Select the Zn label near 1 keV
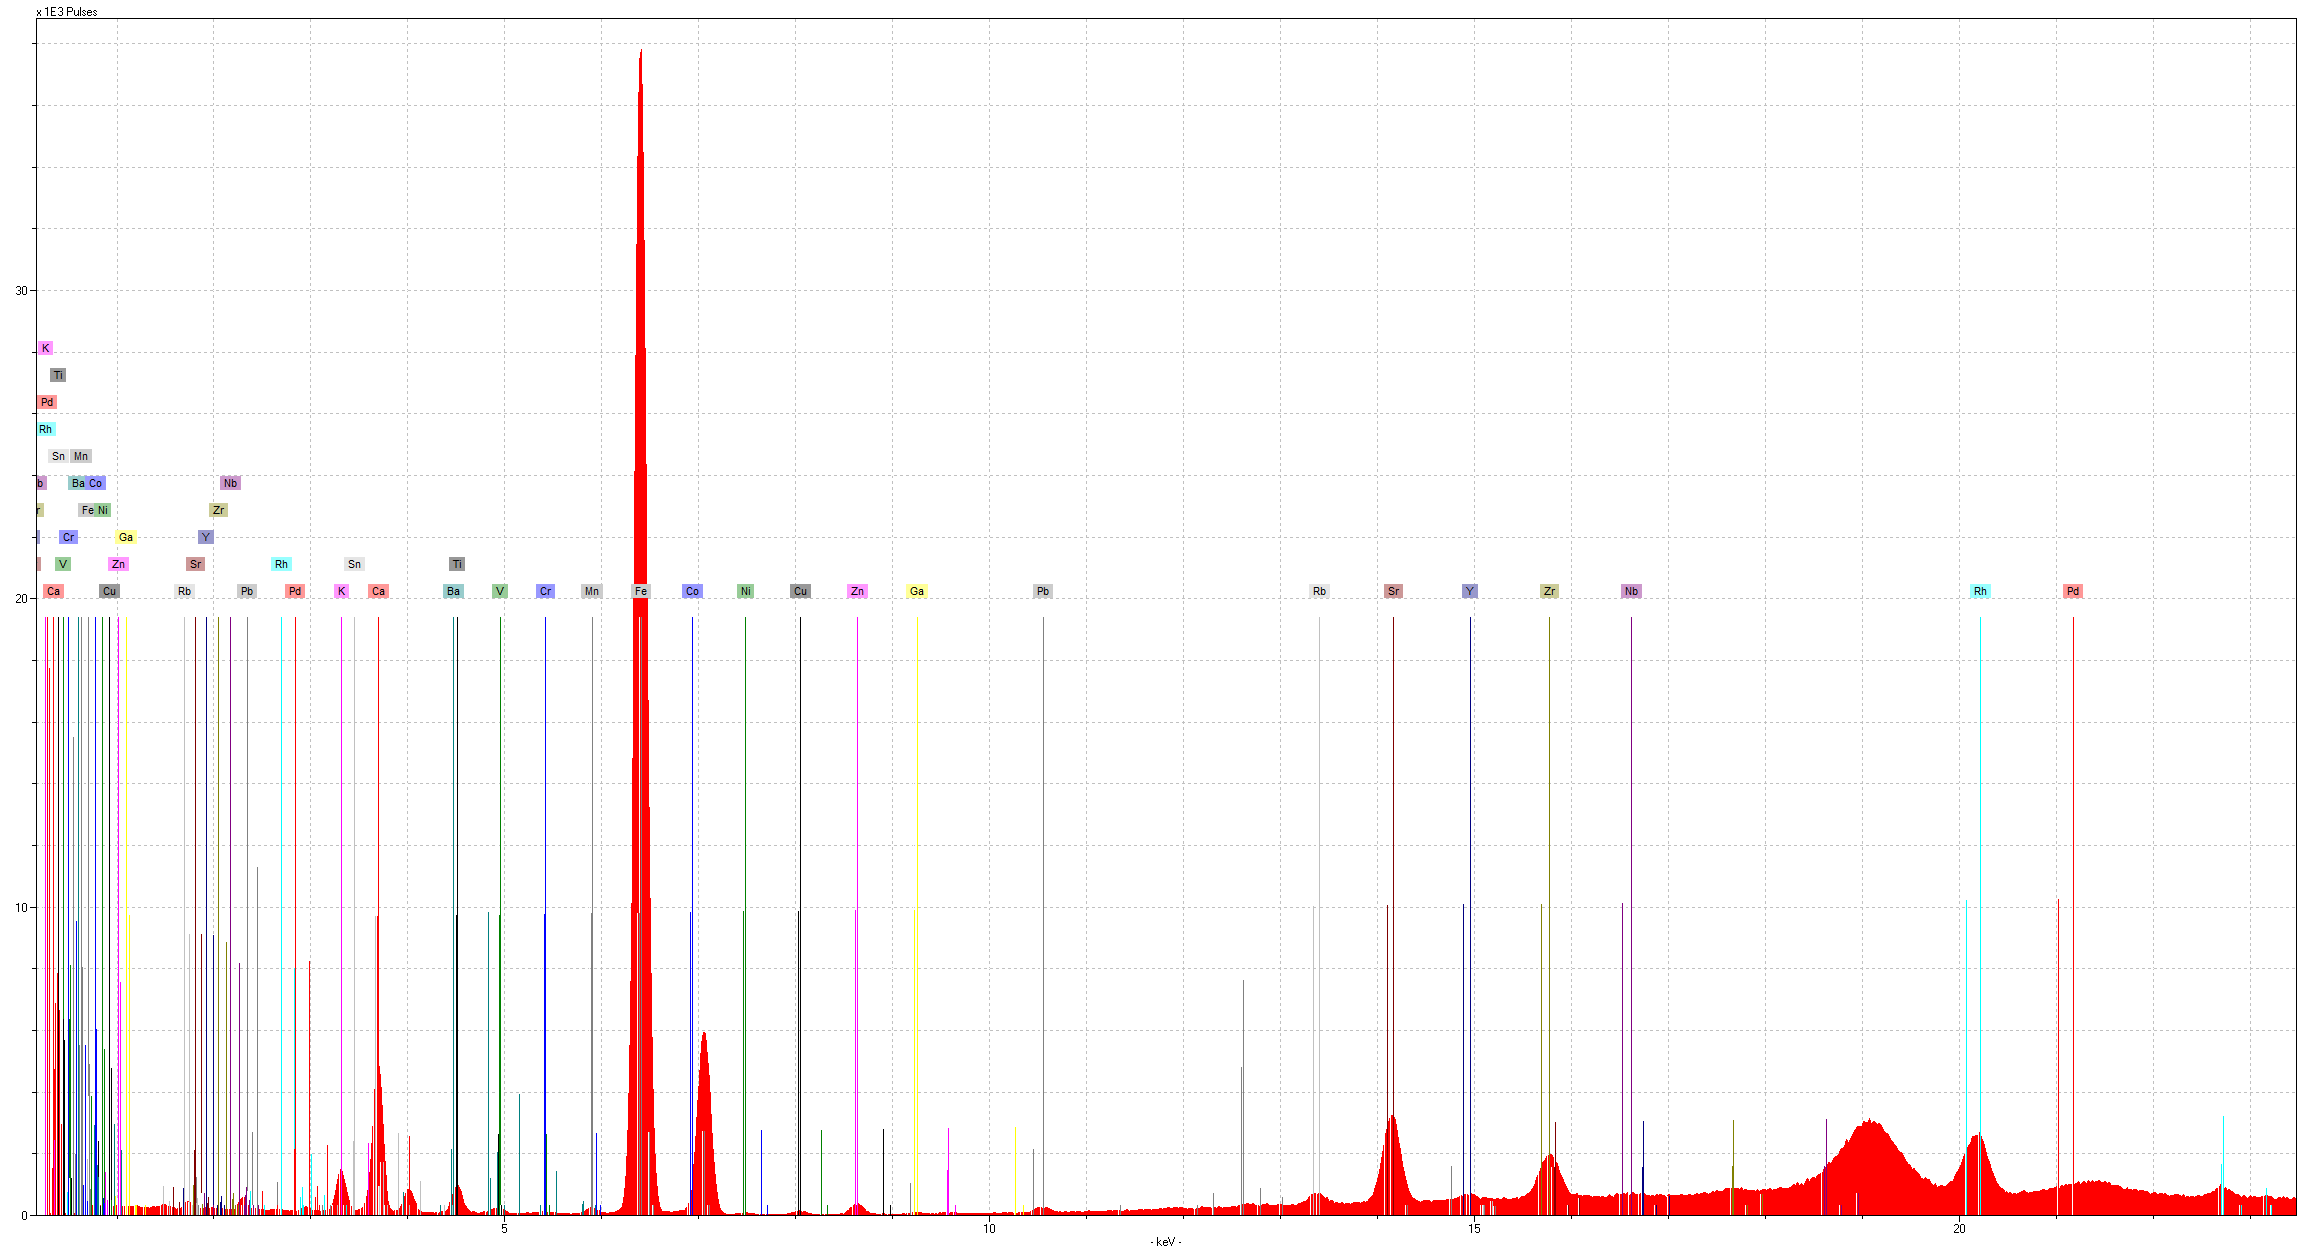This screenshot has height=1248, width=2306. [x=118, y=564]
